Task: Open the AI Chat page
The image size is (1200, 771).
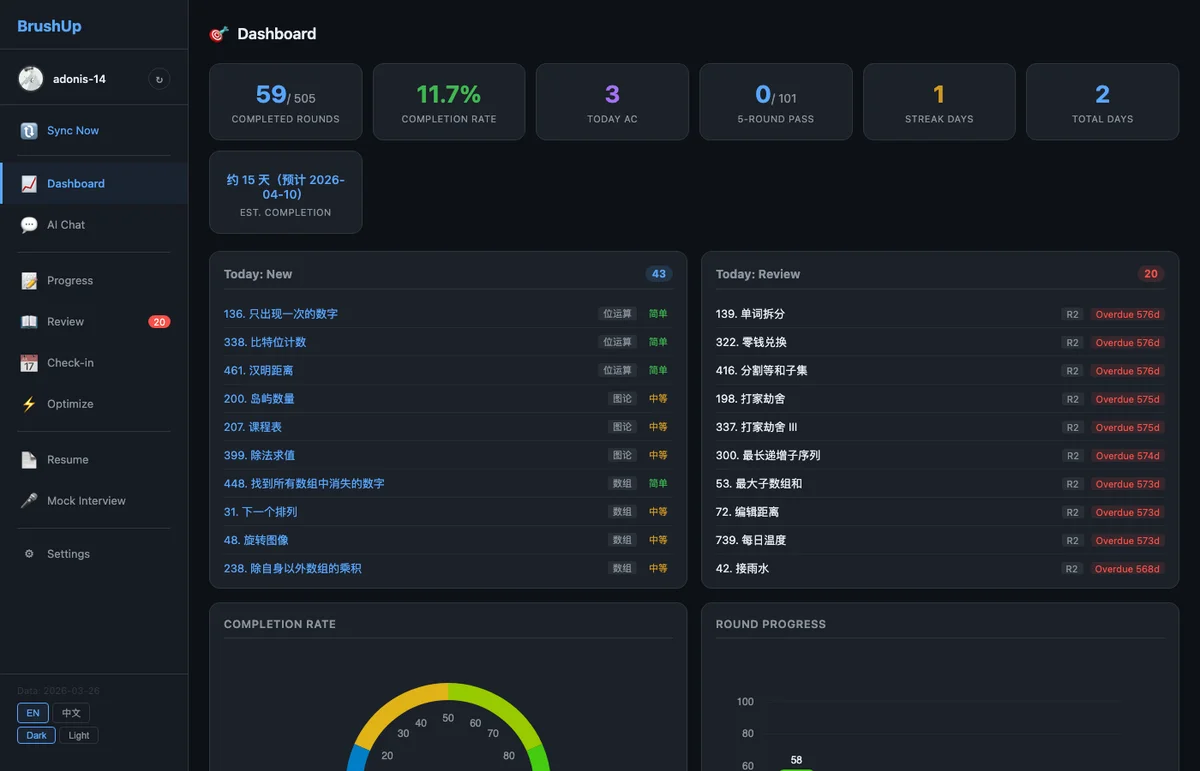Action: 94,225
